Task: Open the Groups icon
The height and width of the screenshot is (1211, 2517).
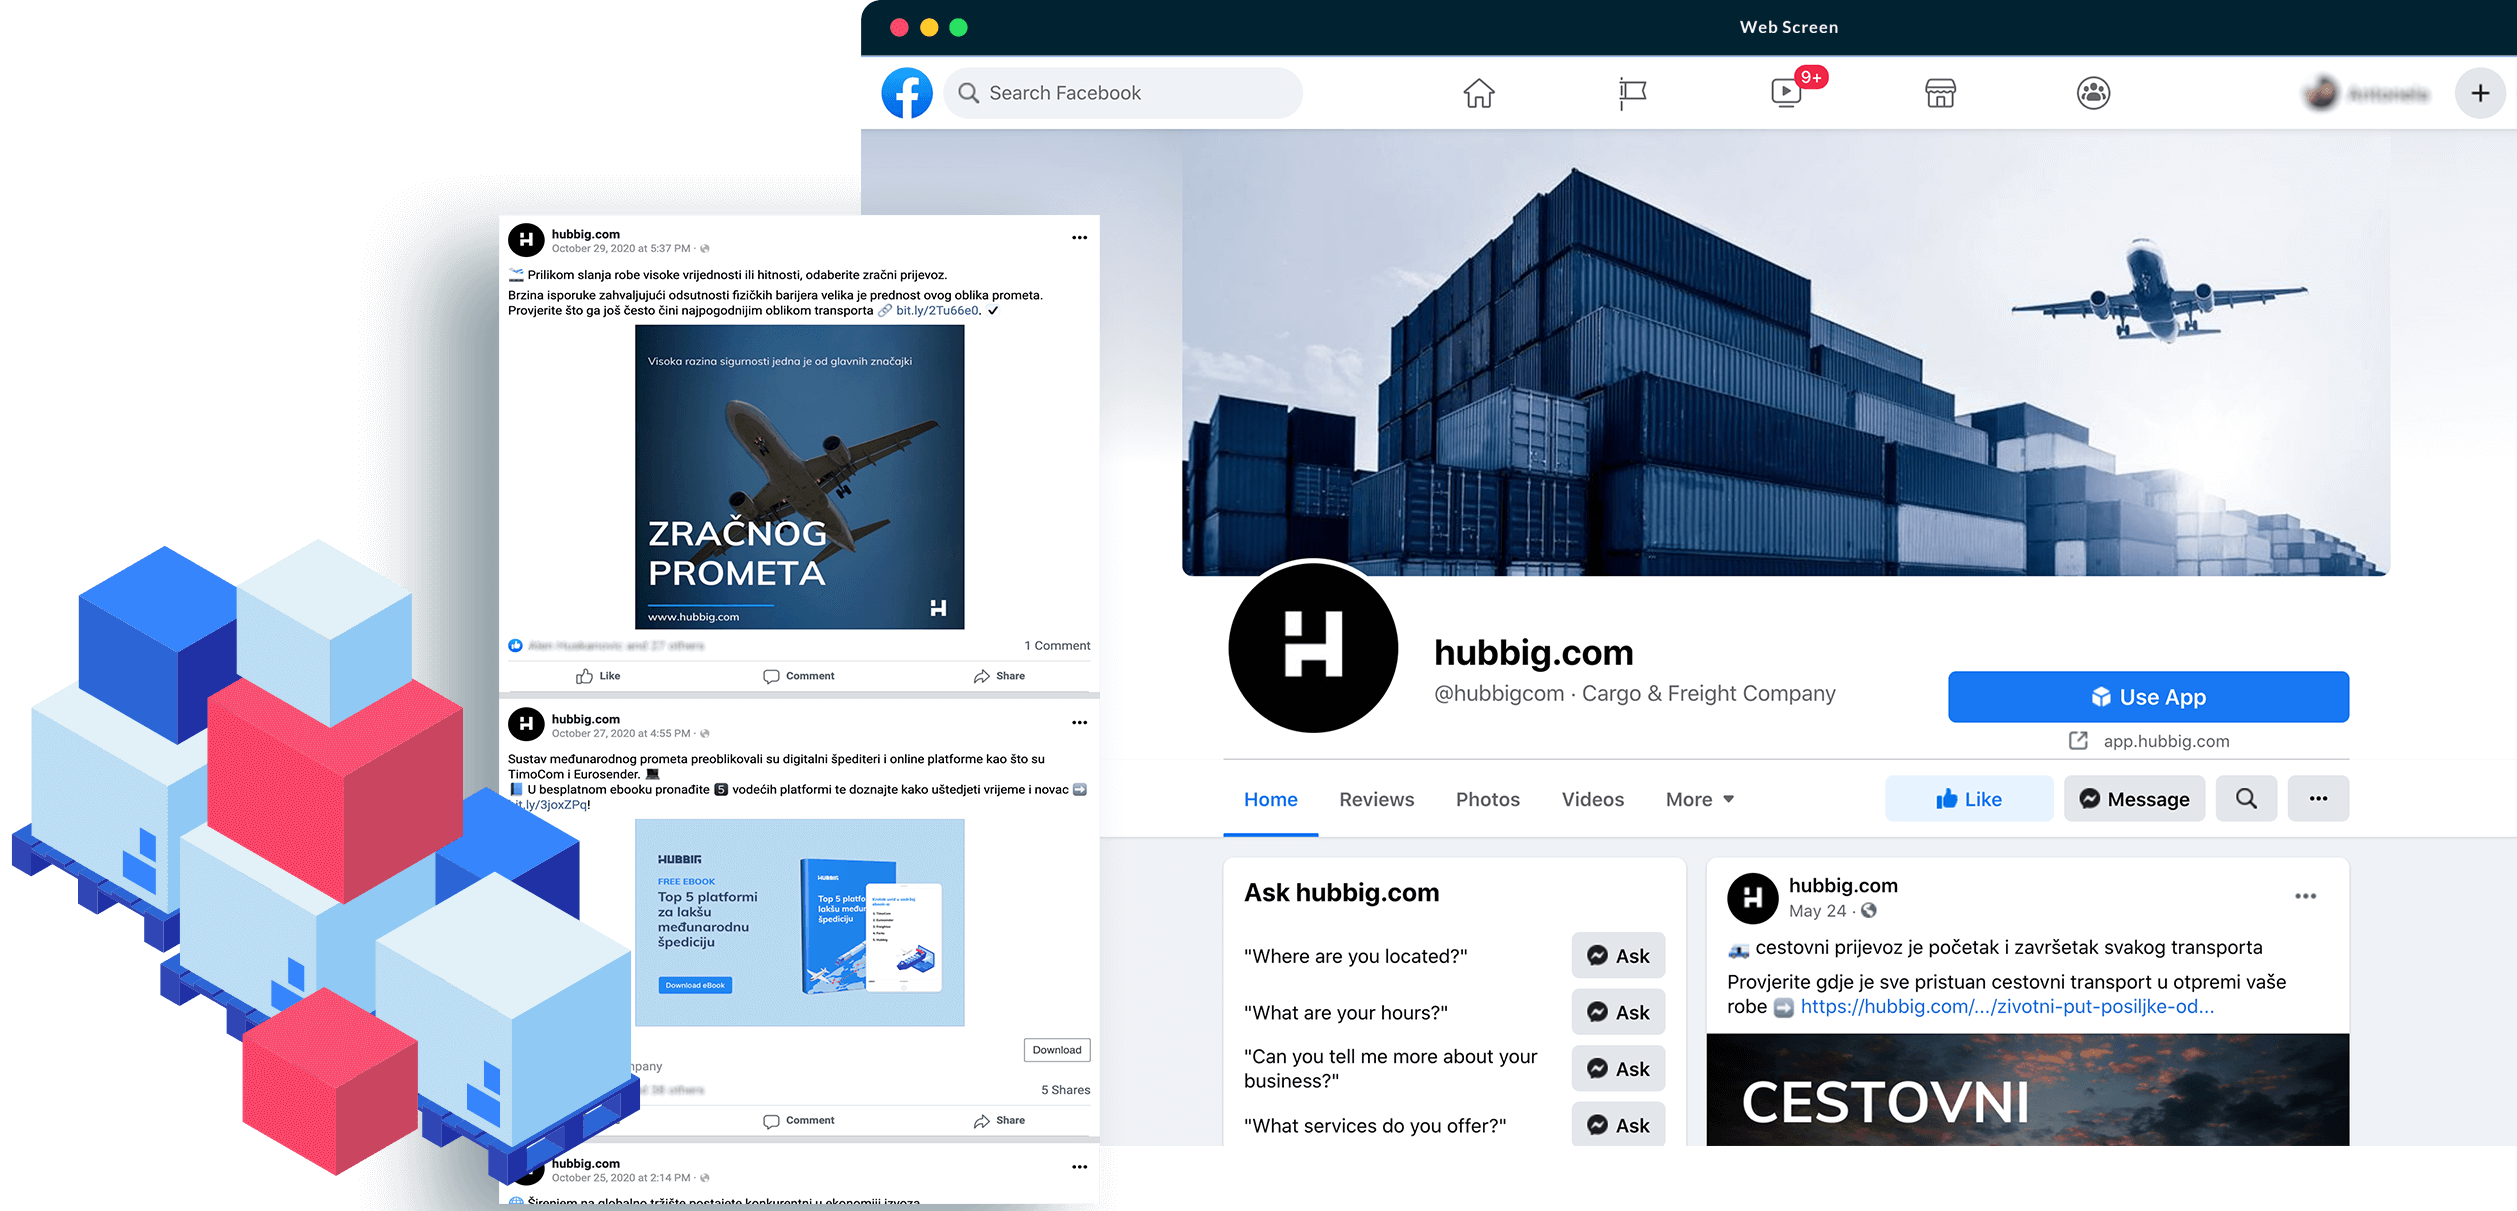Action: coord(2093,93)
